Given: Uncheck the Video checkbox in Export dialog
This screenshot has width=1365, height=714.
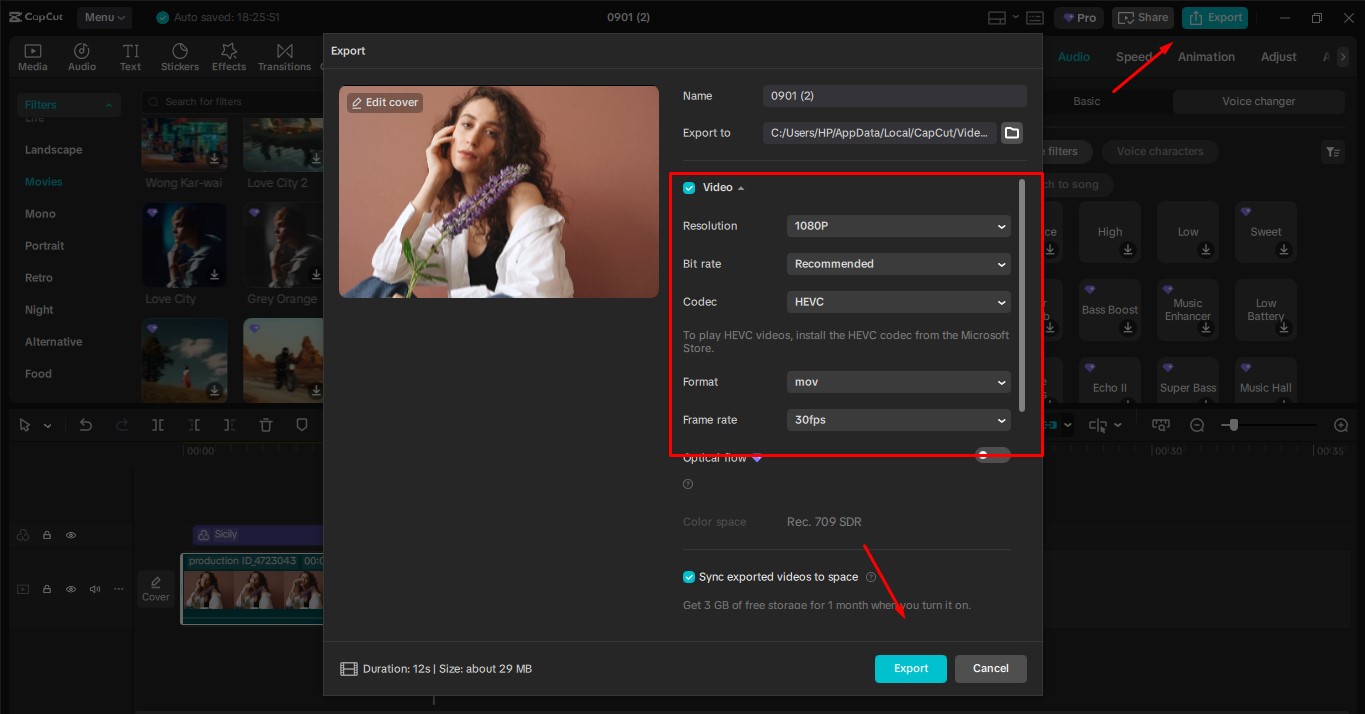Looking at the screenshot, I should coord(688,187).
